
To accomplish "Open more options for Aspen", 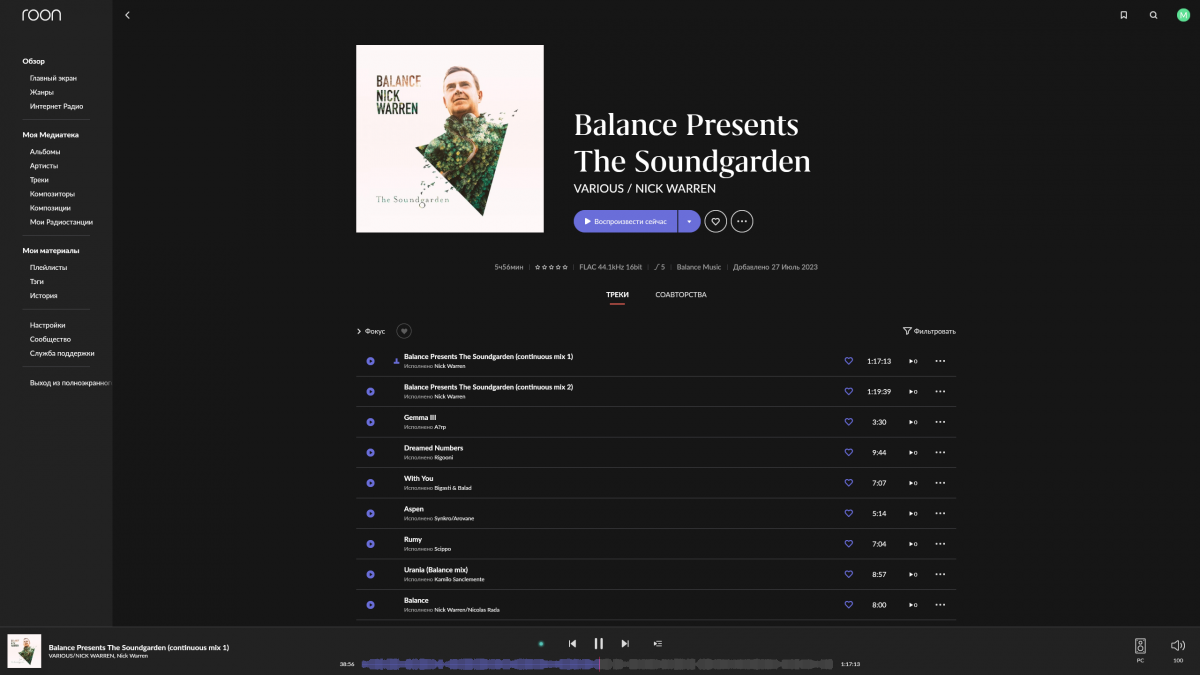I will pos(940,513).
